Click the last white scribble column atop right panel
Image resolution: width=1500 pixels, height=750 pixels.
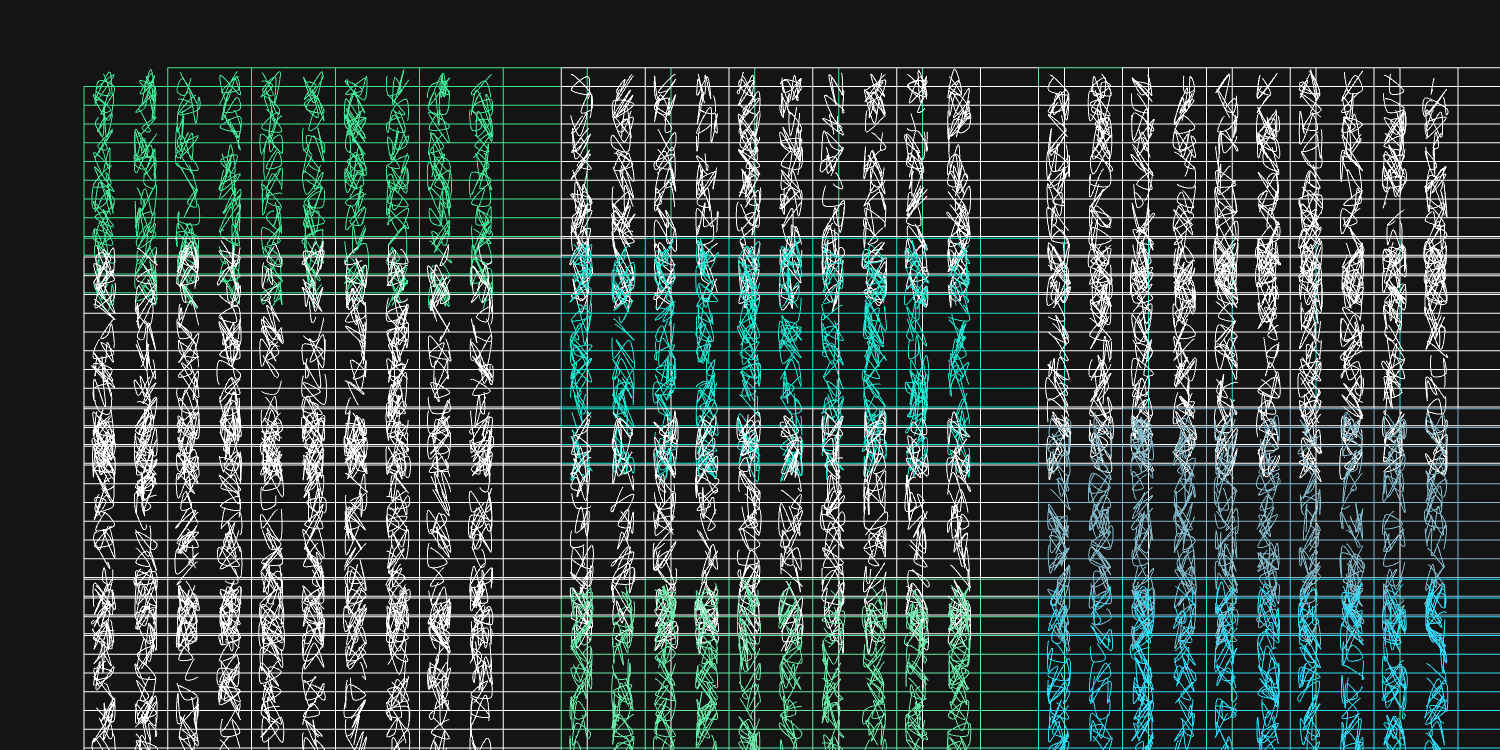coord(1436,150)
